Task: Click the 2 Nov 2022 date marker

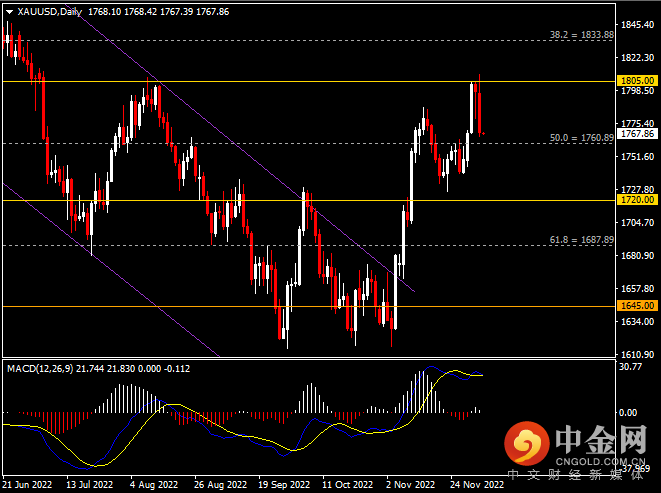Action: click(409, 484)
